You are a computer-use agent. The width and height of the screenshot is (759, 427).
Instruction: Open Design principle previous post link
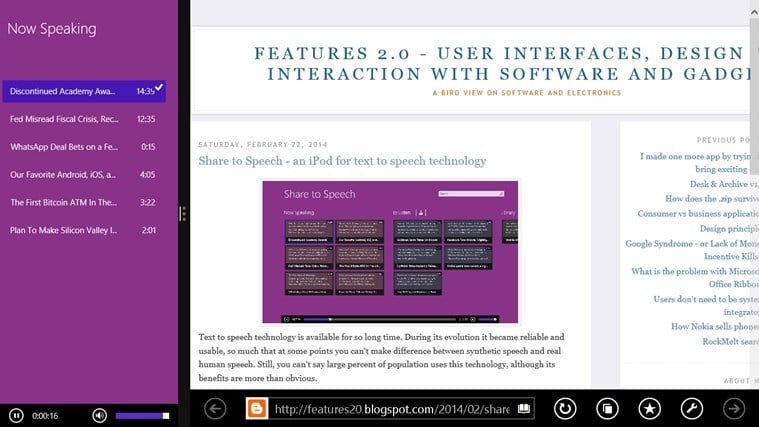pos(729,229)
